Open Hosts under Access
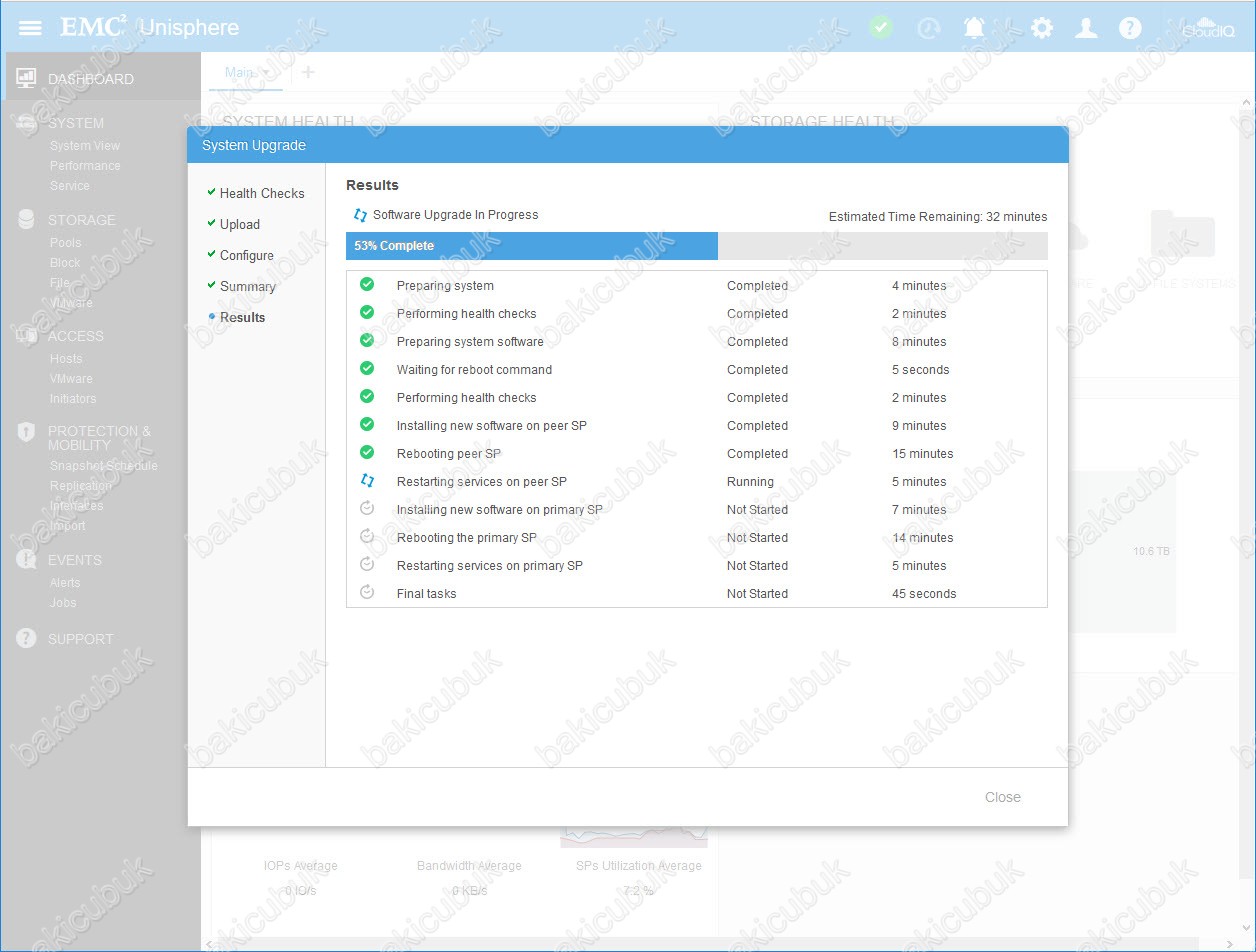 click(x=66, y=359)
